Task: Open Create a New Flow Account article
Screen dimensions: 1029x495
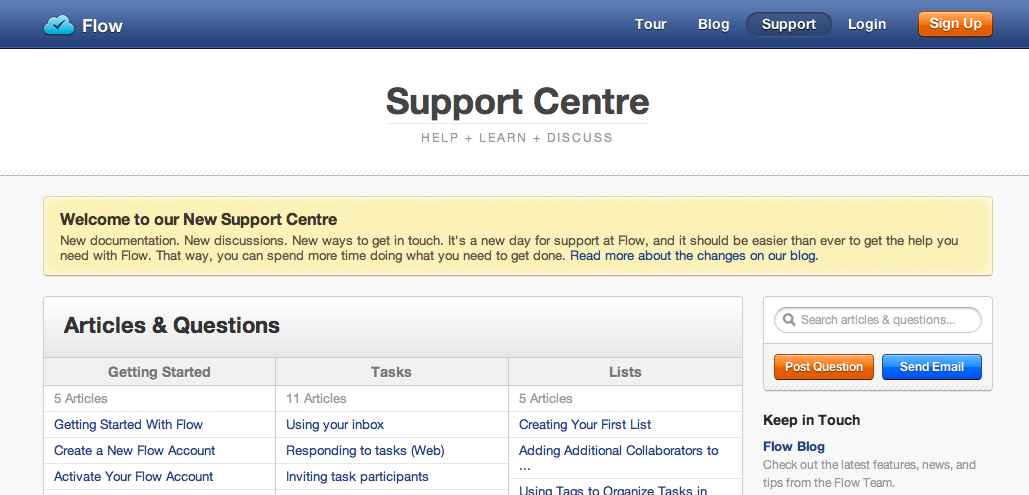Action: [135, 451]
